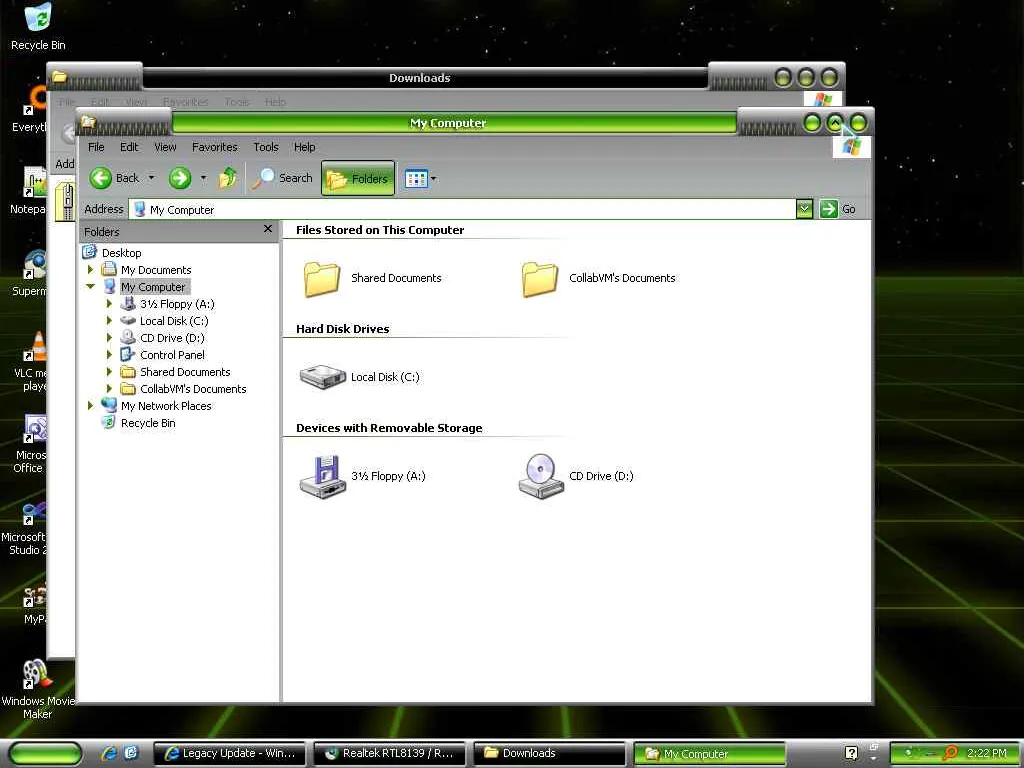
Task: Click the Address bar field
Action: click(462, 210)
